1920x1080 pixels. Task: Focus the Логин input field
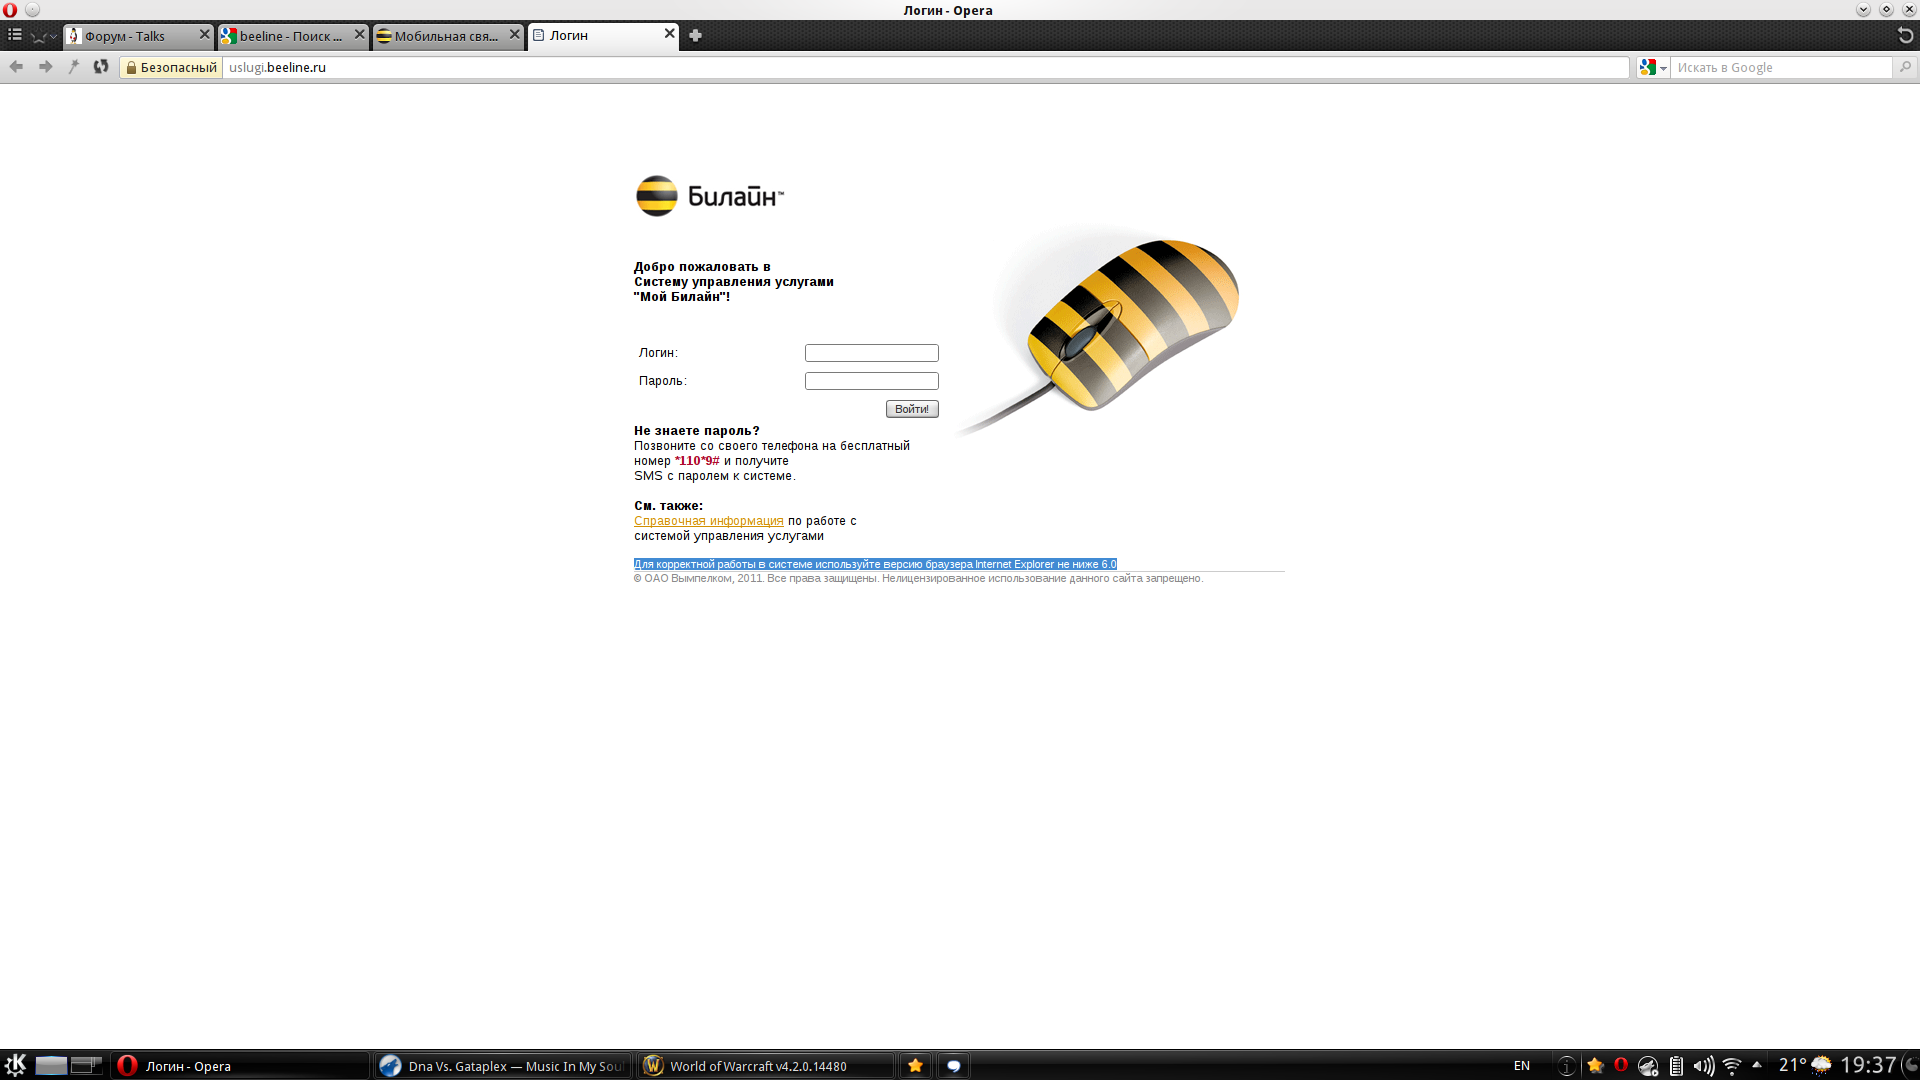click(x=872, y=353)
